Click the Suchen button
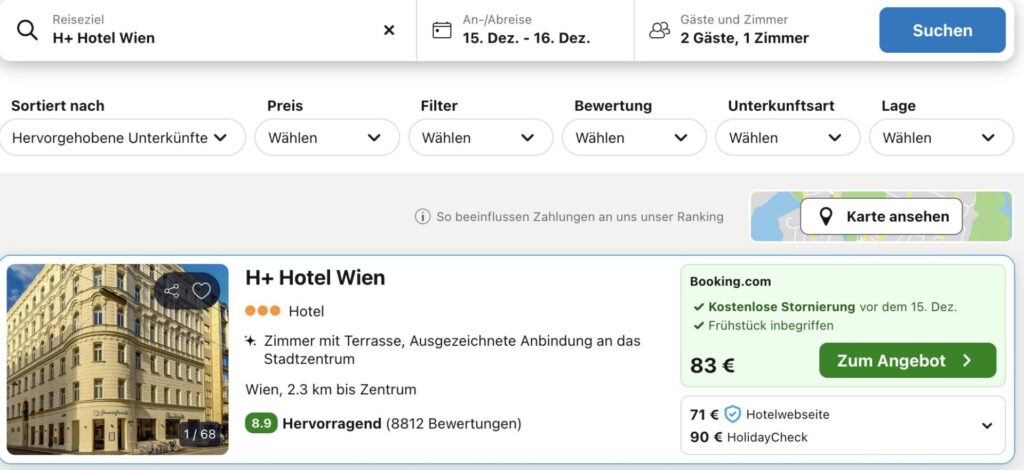 pyautogui.click(x=942, y=30)
